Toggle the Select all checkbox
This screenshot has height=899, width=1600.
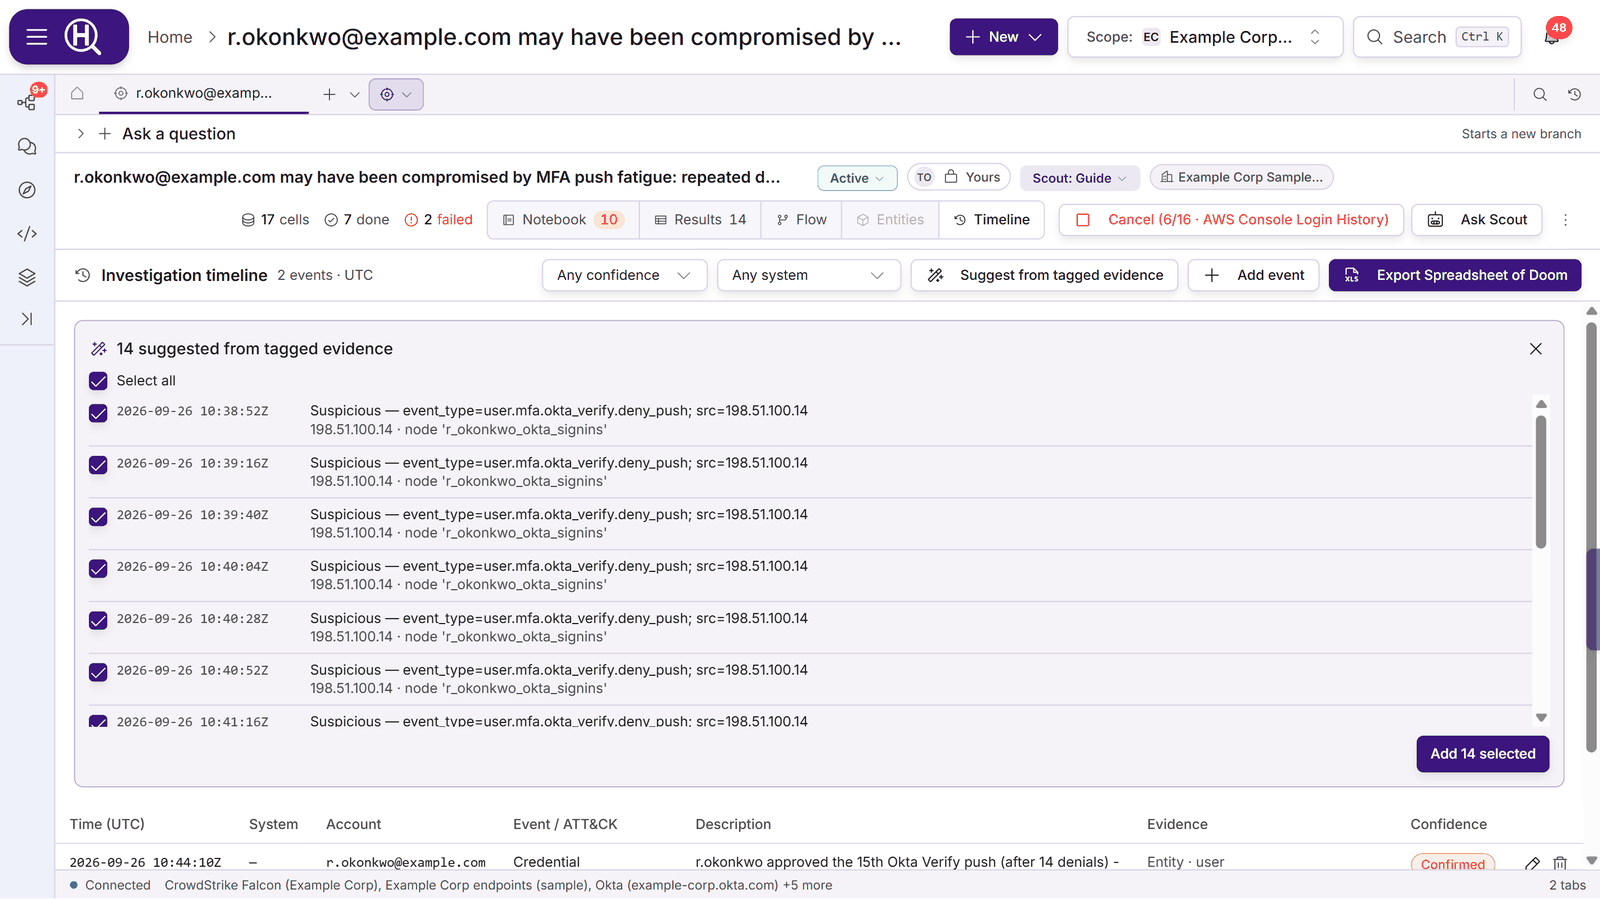pyautogui.click(x=98, y=381)
